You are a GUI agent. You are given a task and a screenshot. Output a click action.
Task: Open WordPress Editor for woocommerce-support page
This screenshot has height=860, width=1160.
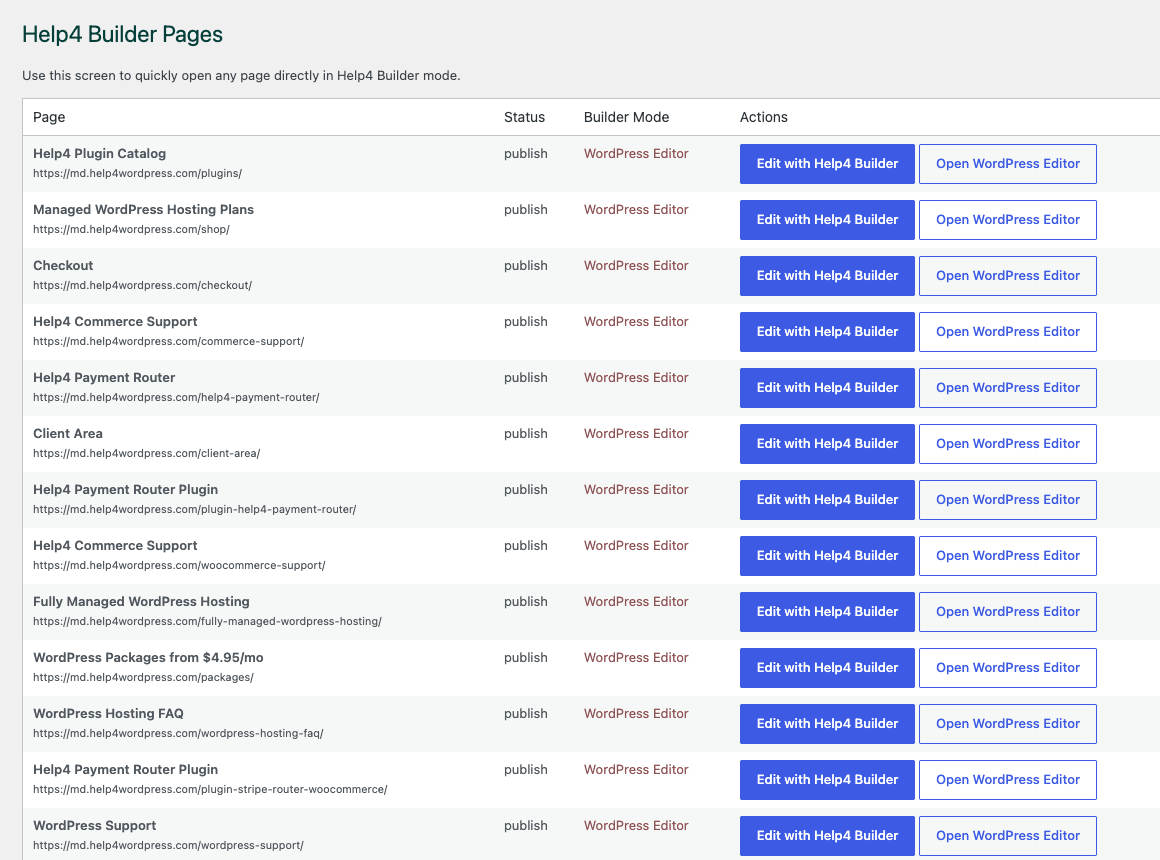(x=1008, y=556)
